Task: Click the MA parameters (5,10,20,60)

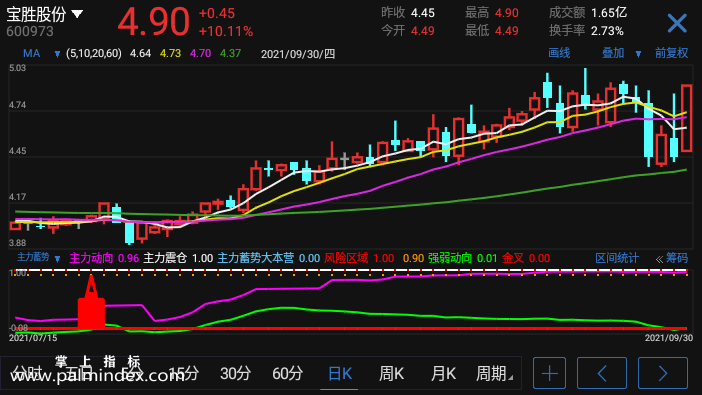Action: (94, 54)
